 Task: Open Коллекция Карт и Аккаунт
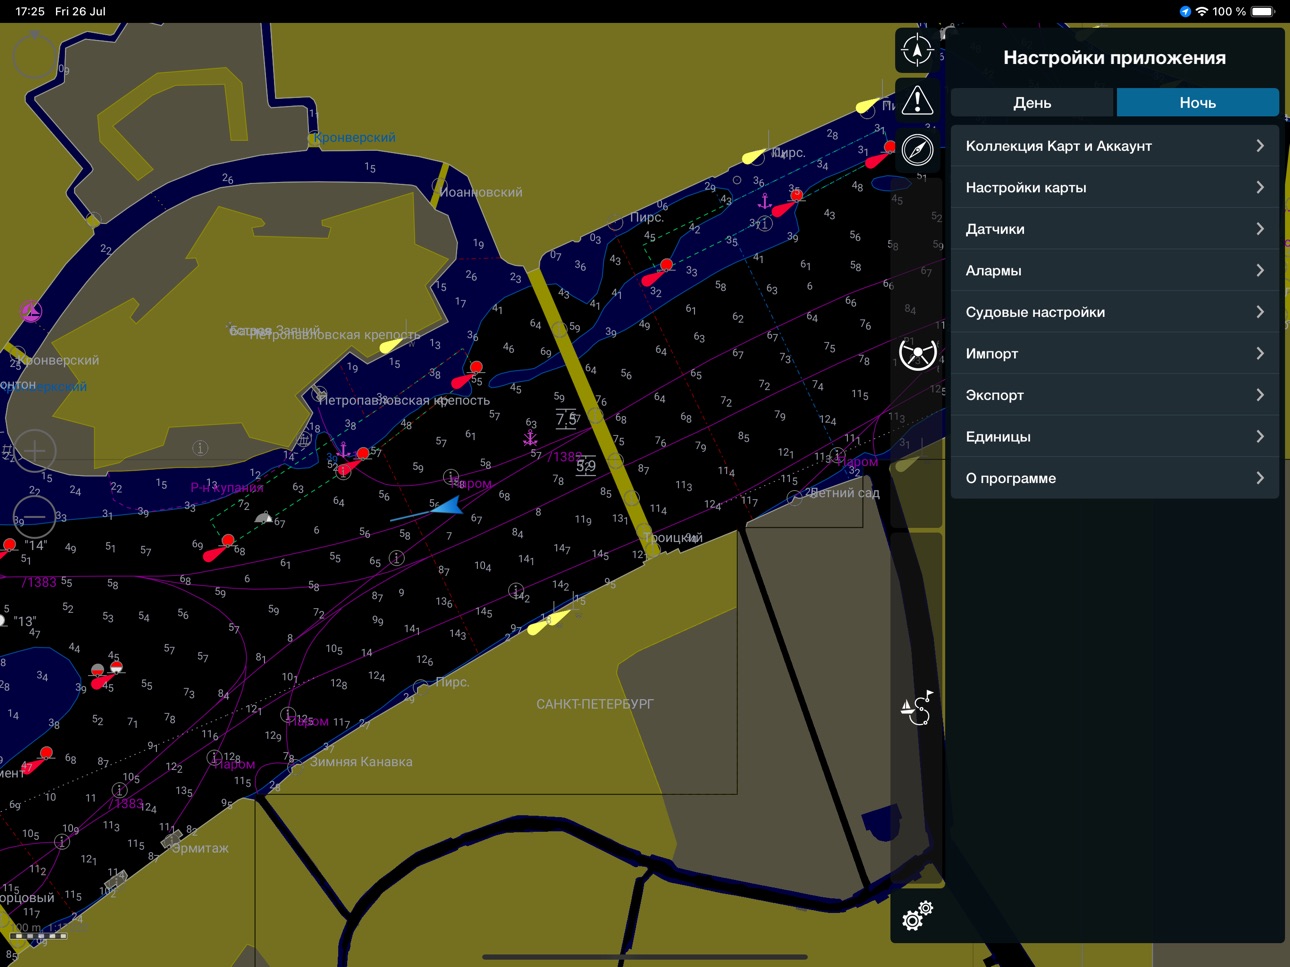(1115, 146)
